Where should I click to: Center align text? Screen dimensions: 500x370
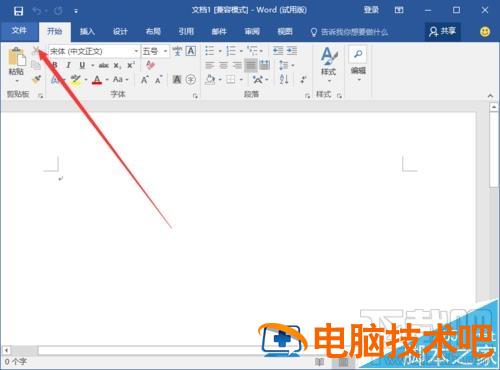(x=223, y=65)
